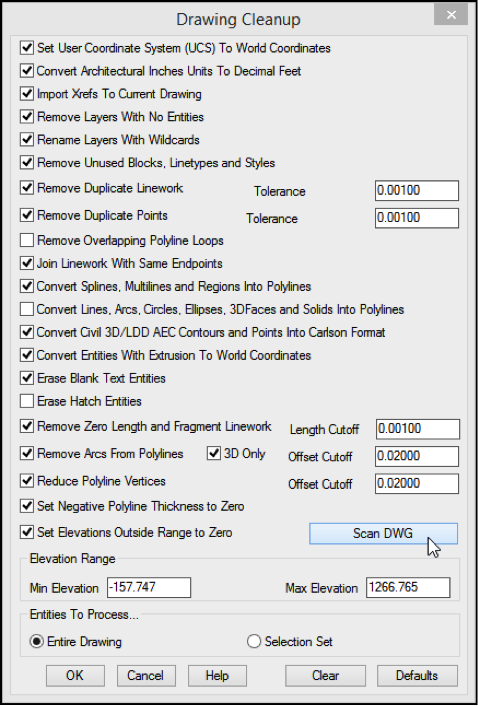Click the Scan DWG button

[383, 534]
